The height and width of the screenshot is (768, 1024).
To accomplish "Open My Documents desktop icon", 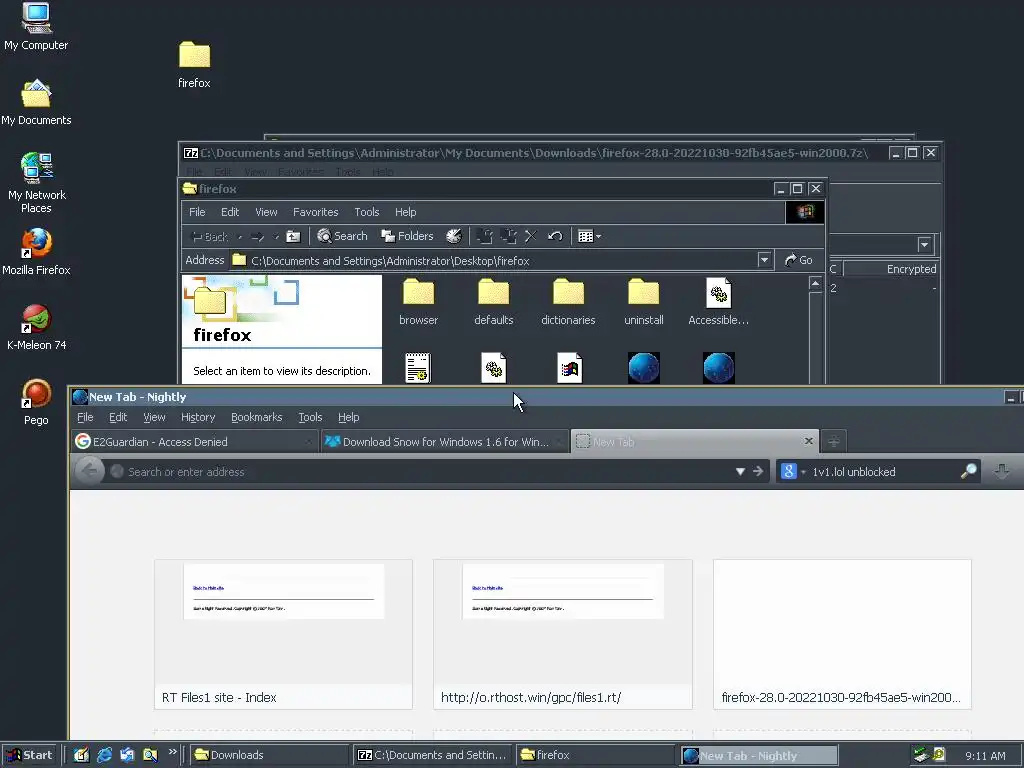I will click(x=36, y=103).
